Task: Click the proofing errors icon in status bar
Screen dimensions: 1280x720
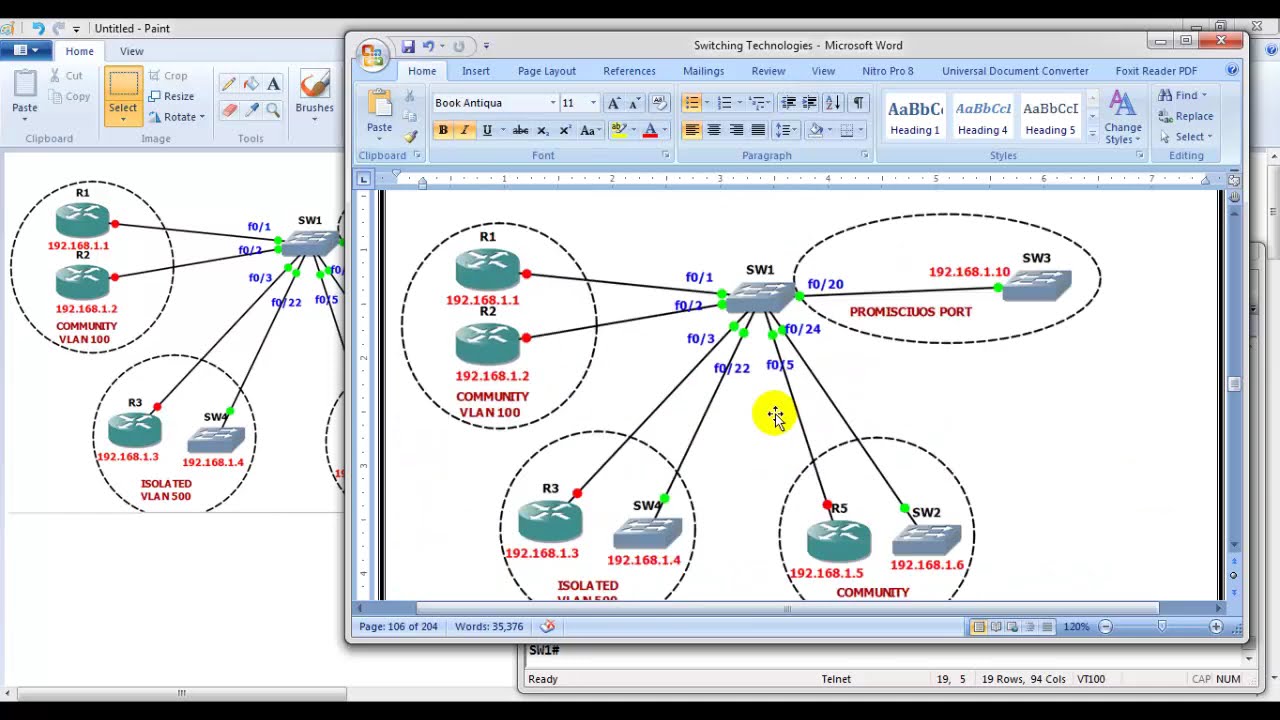Action: click(x=548, y=626)
